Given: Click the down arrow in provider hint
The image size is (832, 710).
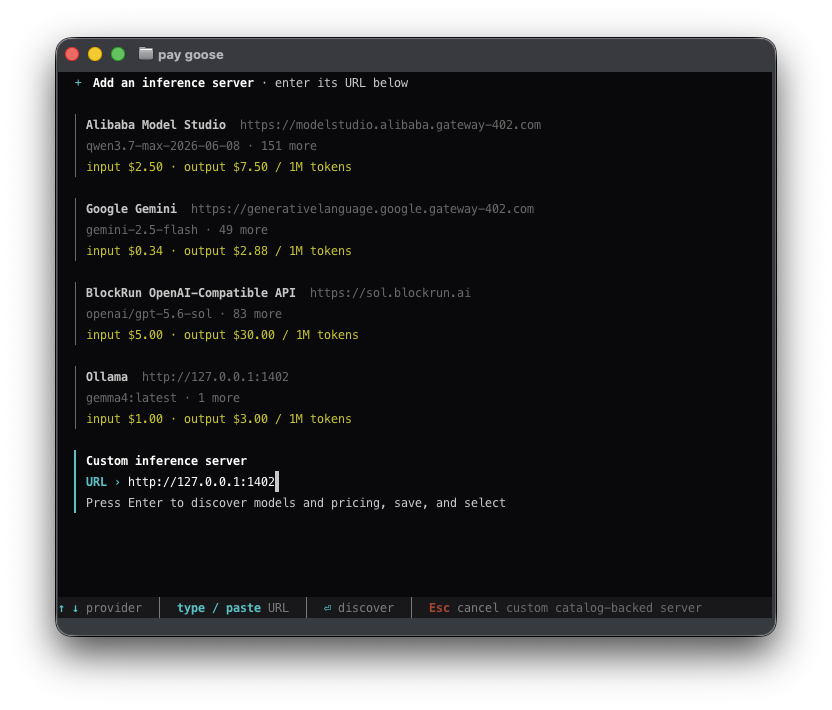Looking at the screenshot, I should 75,608.
